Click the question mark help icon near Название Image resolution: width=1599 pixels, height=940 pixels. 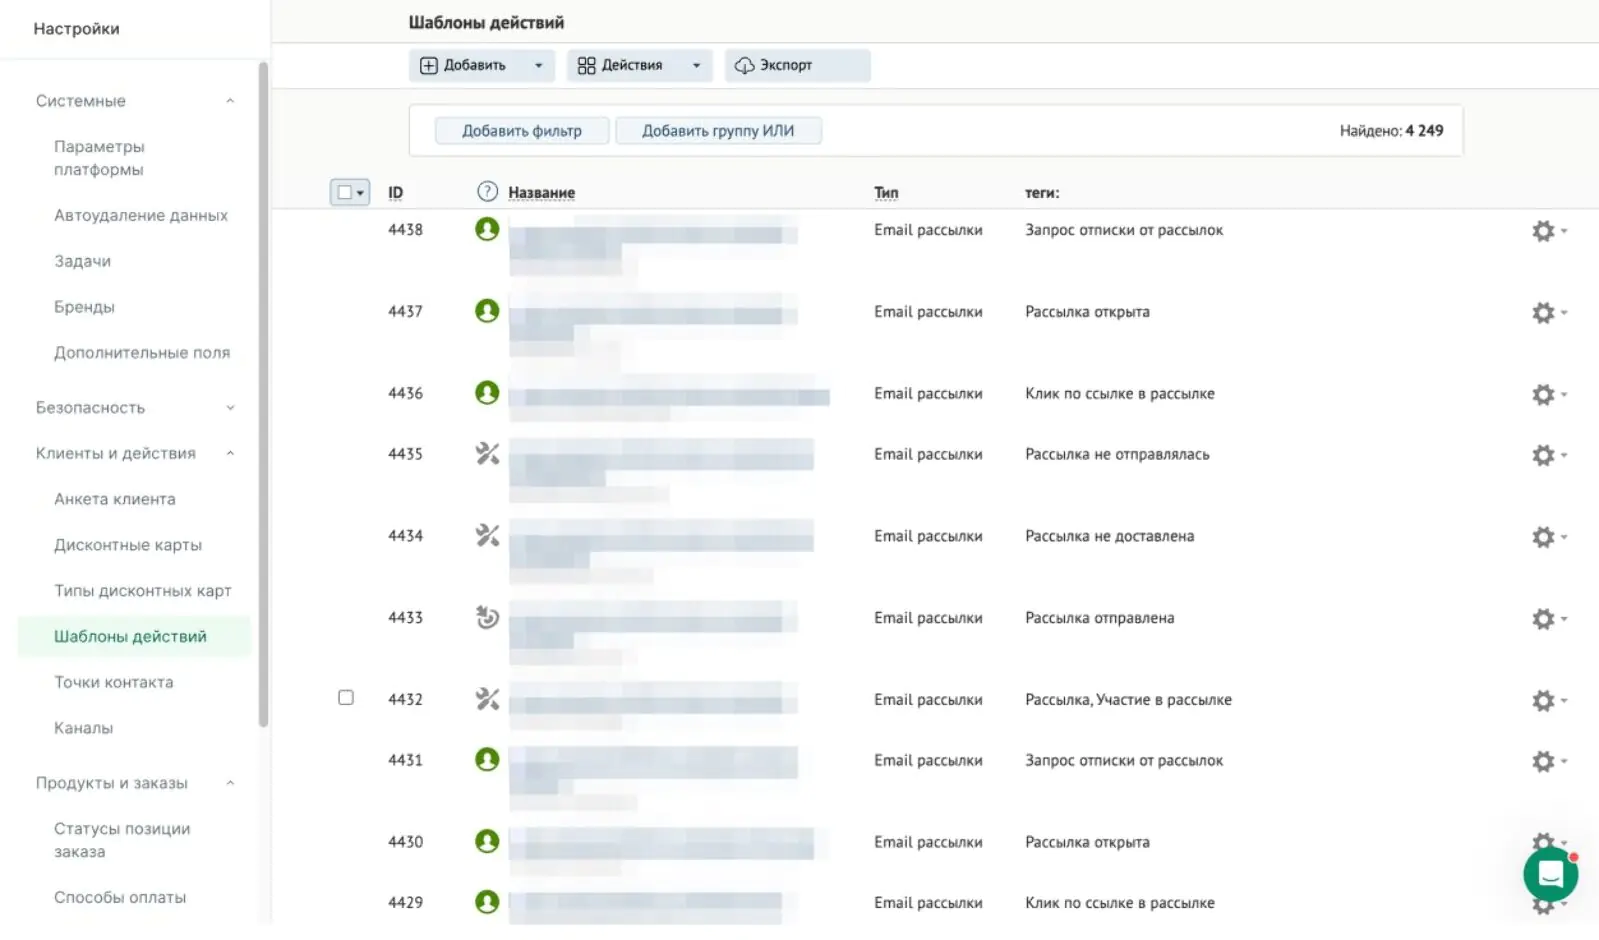(487, 192)
